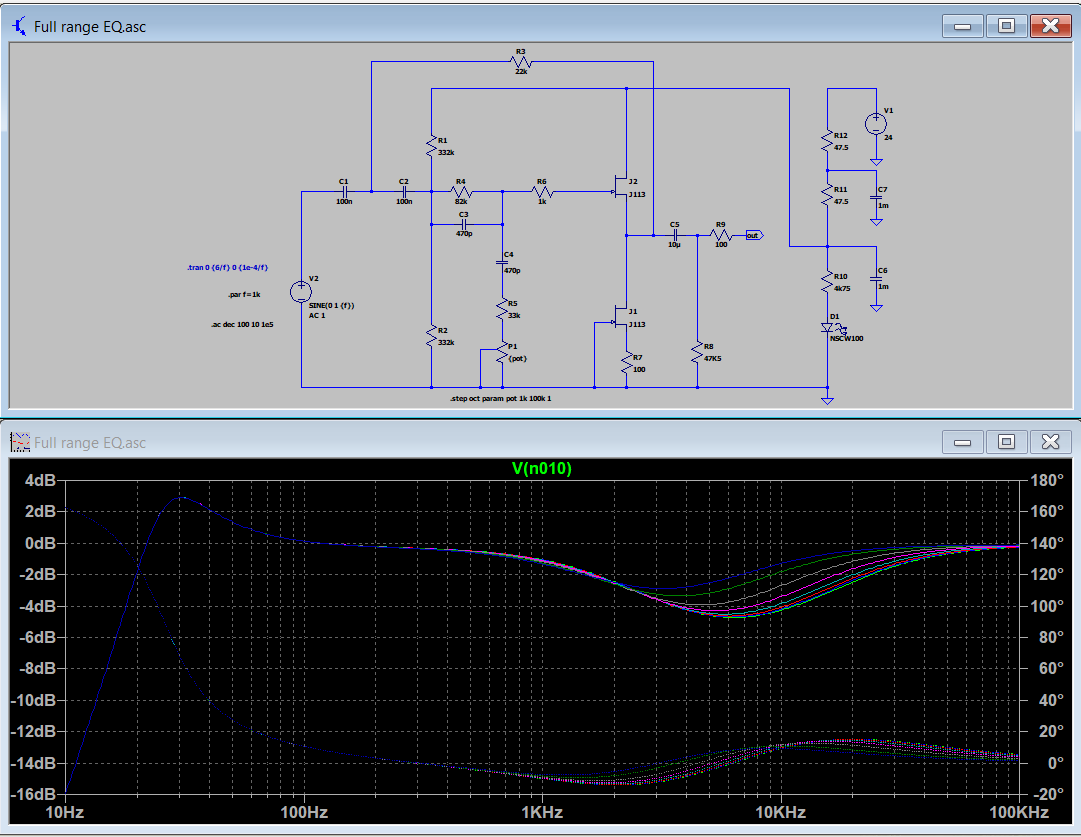This screenshot has width=1081, height=837.
Task: Click the 4dB label on magnitude axis
Action: (x=40, y=481)
